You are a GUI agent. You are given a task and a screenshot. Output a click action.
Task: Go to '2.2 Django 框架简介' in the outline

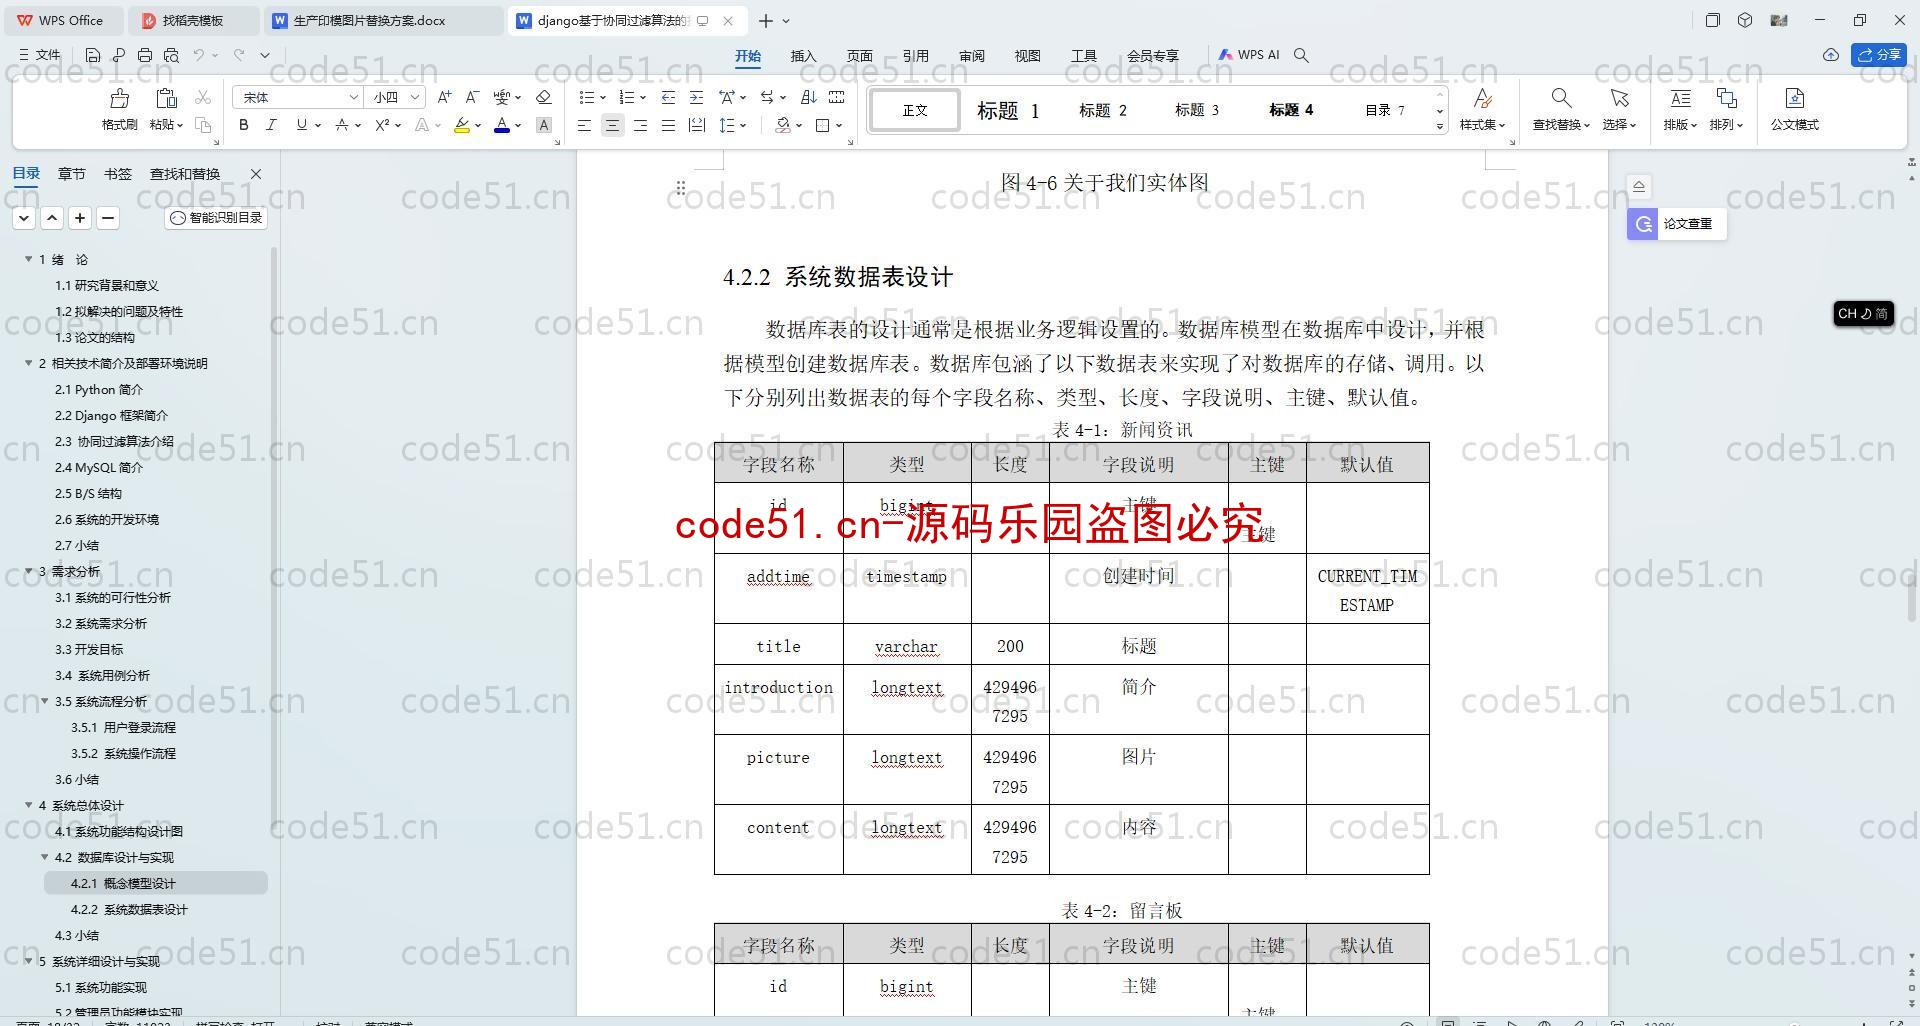111,415
